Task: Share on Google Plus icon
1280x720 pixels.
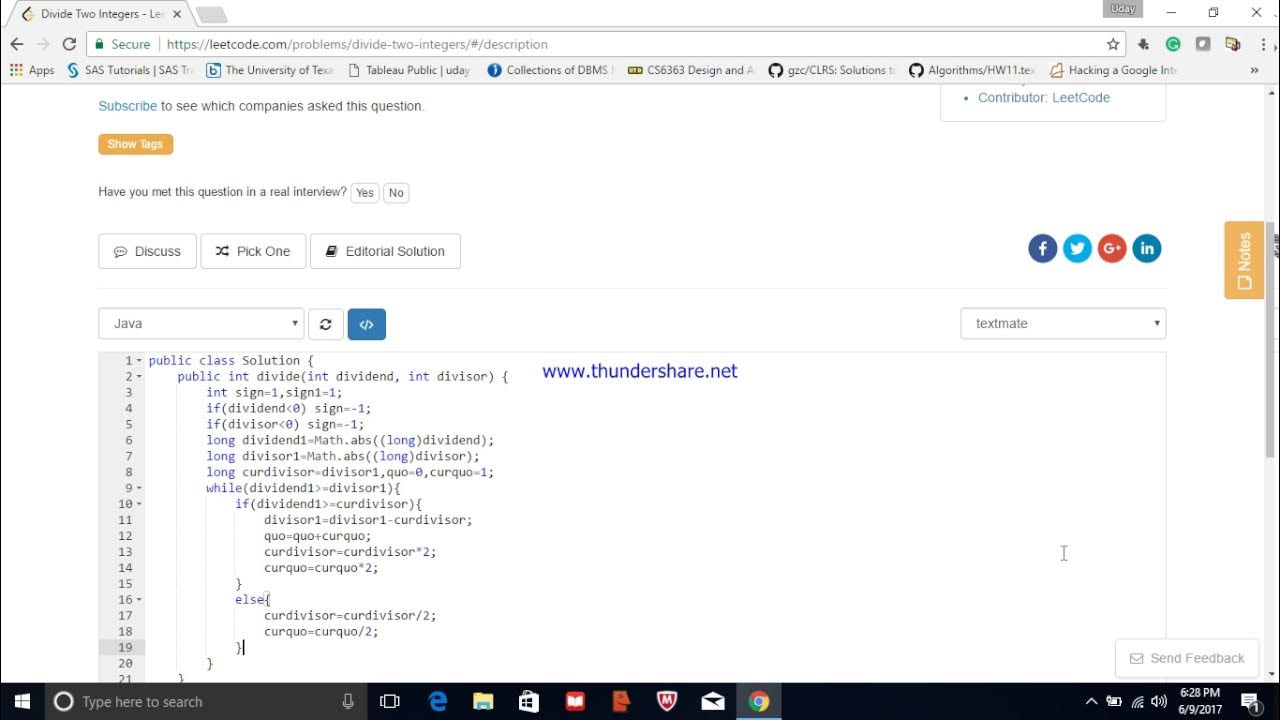Action: pos(1112,248)
